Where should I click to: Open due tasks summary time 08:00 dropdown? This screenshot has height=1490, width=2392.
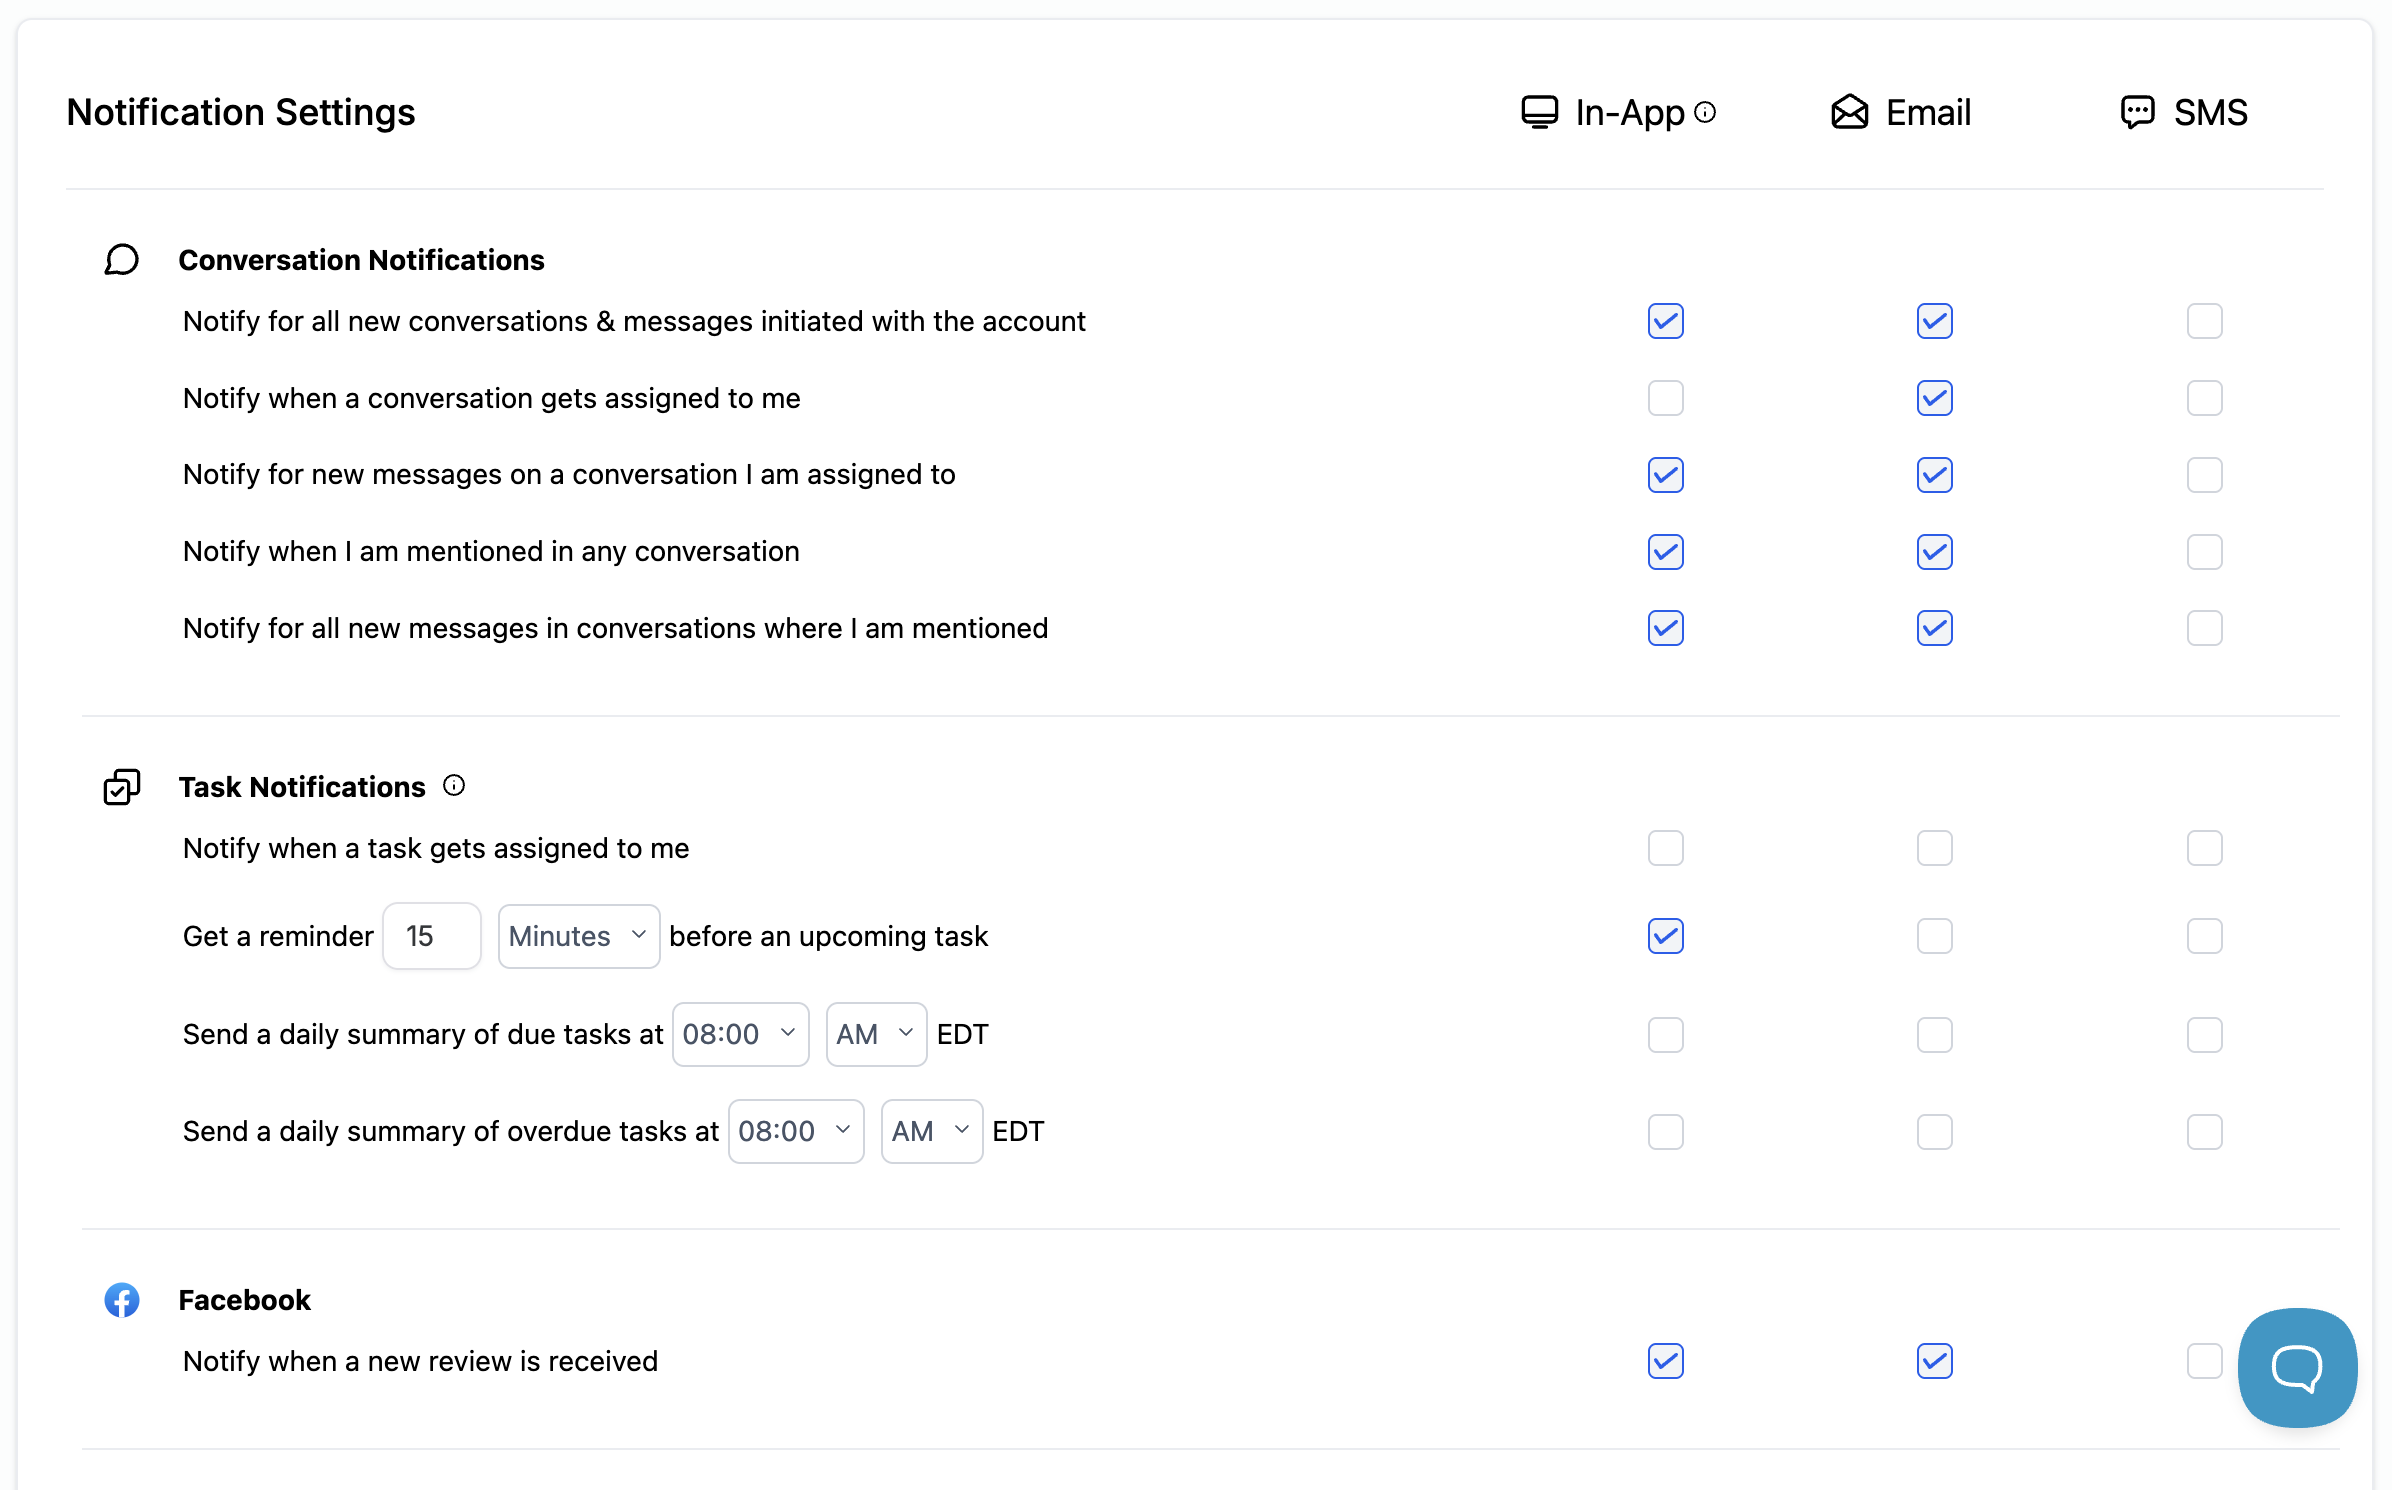(740, 1034)
